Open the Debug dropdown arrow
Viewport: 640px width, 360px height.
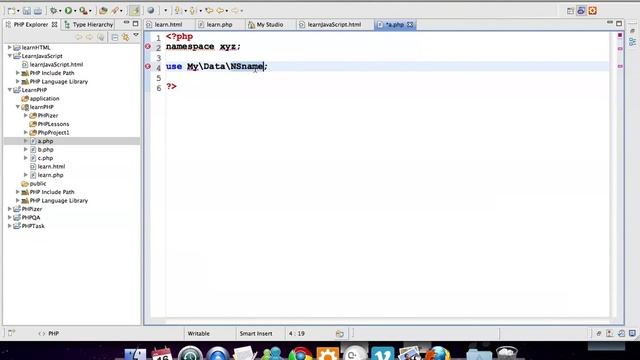pyautogui.click(x=60, y=11)
